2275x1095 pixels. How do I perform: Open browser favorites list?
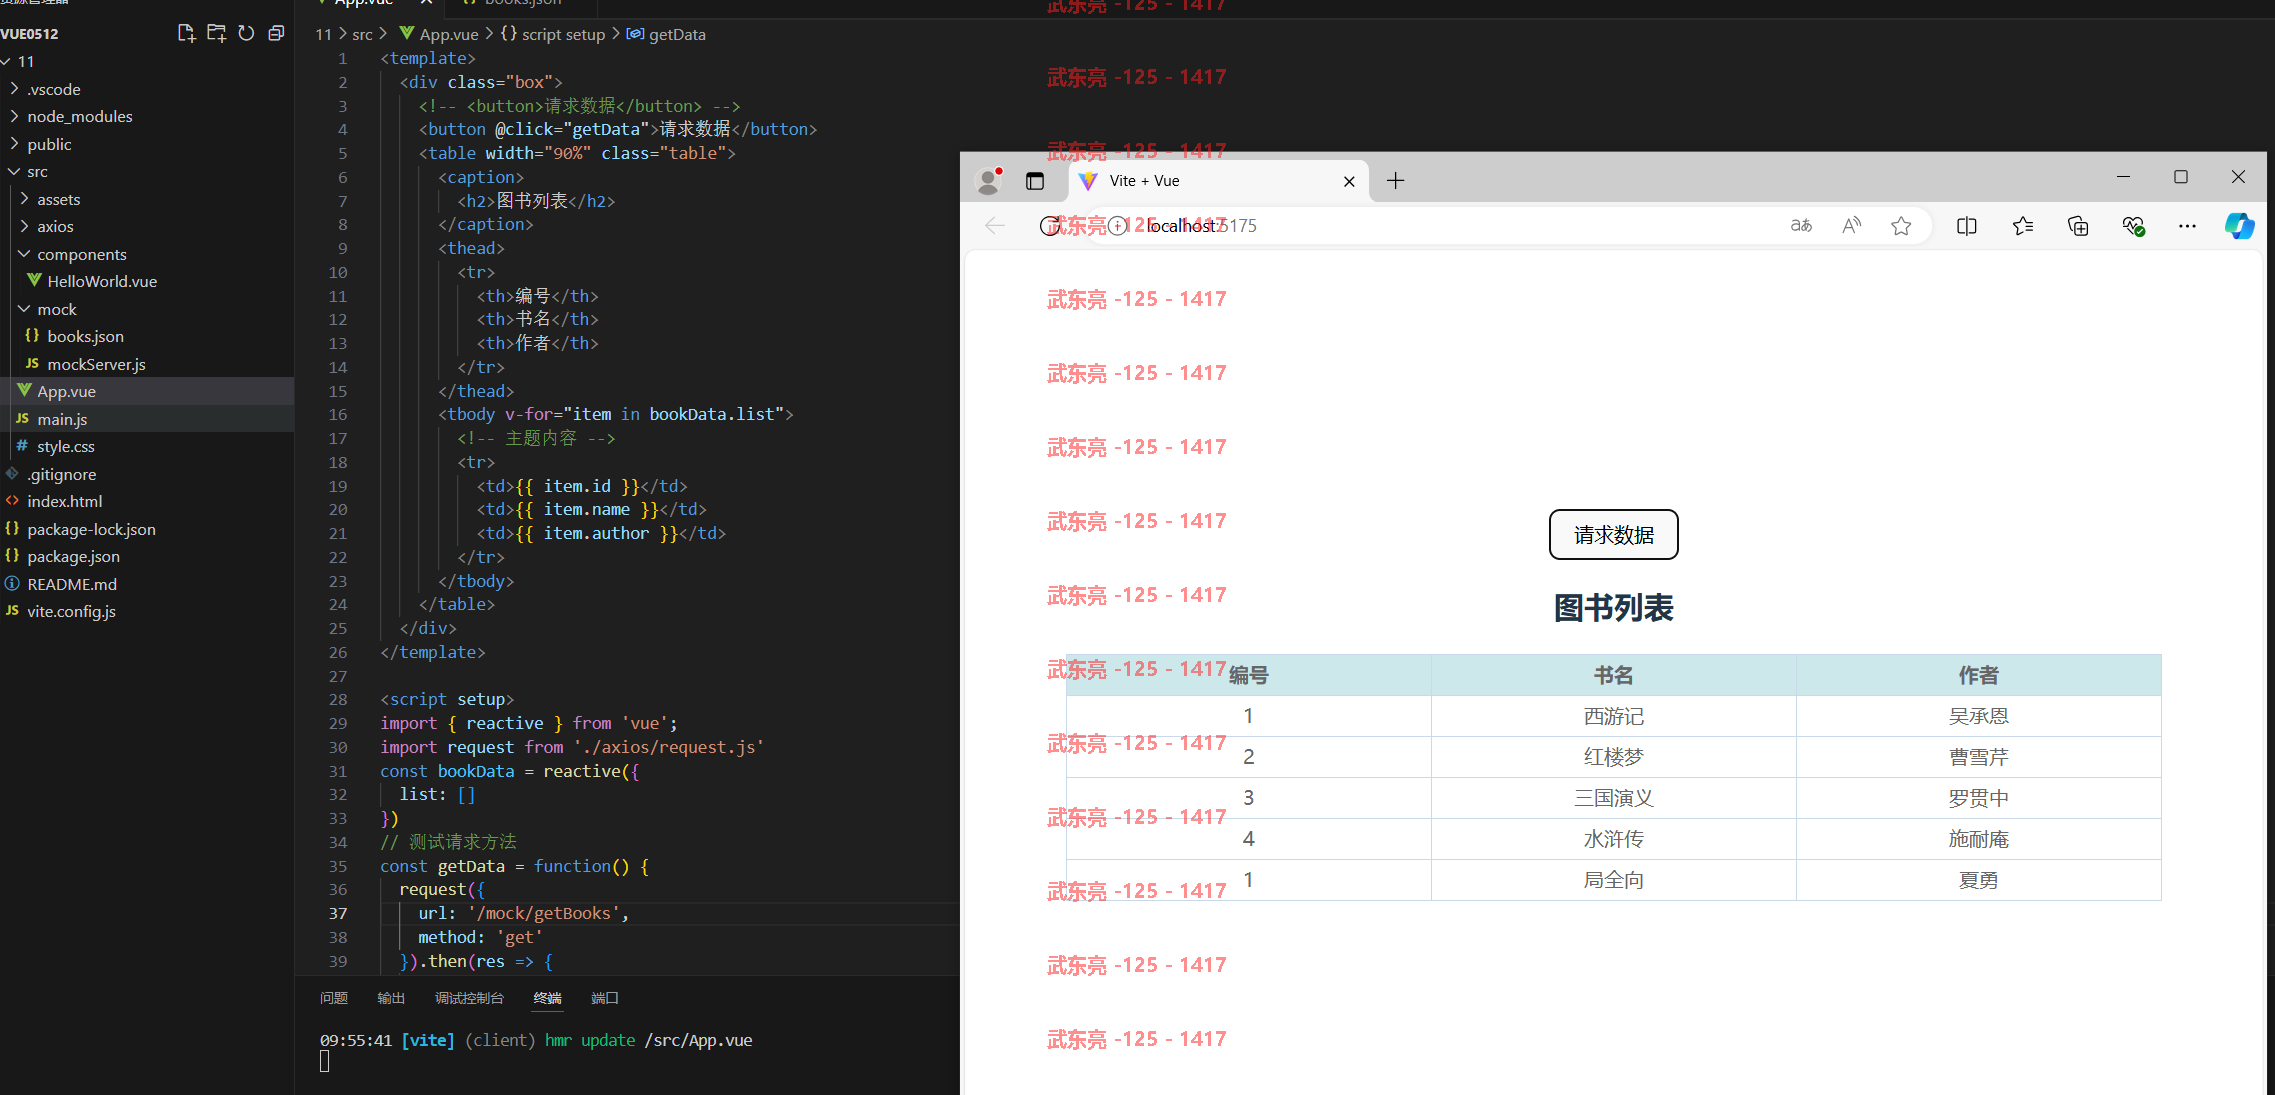2022,226
